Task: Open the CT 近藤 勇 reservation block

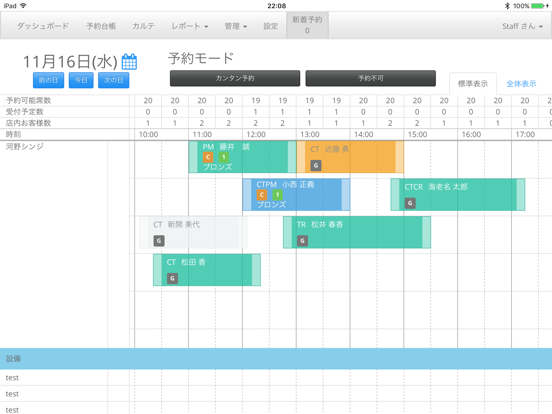Action: click(350, 157)
